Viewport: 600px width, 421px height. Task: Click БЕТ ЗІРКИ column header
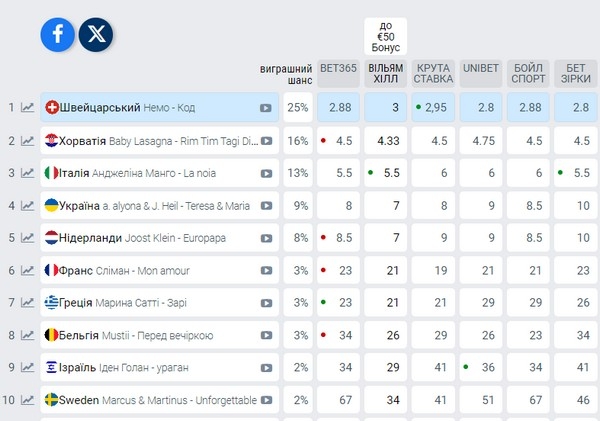pos(576,73)
